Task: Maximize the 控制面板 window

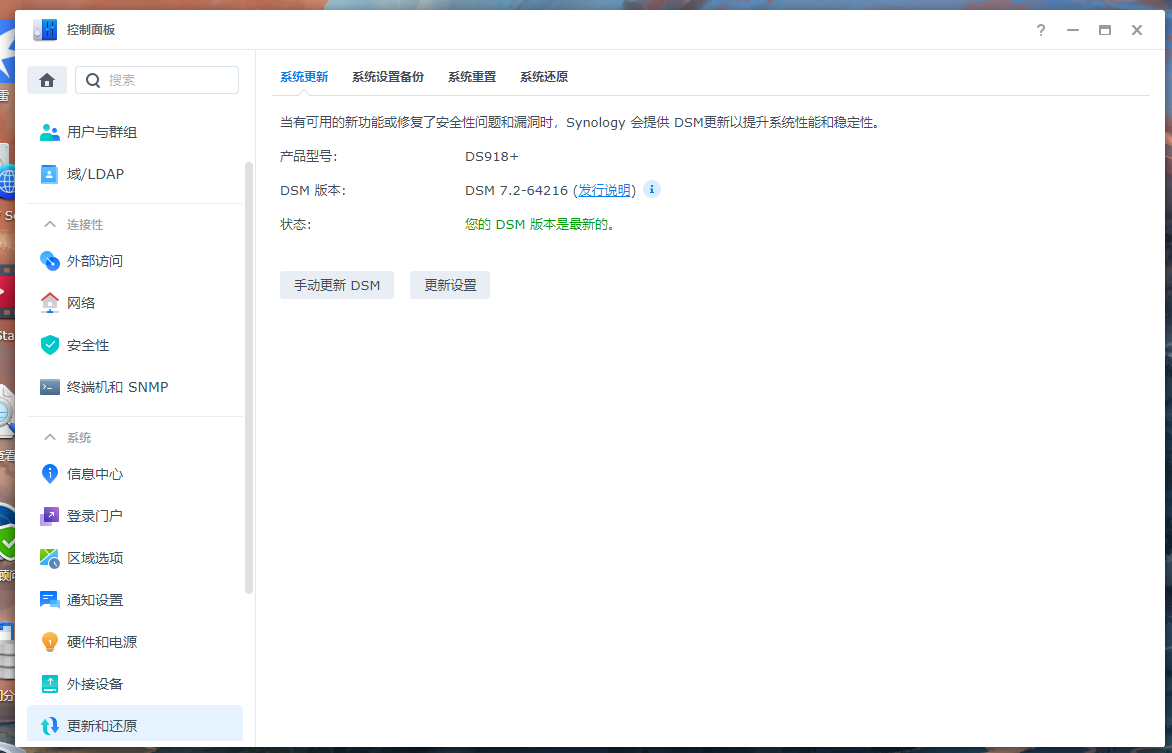Action: [1105, 30]
